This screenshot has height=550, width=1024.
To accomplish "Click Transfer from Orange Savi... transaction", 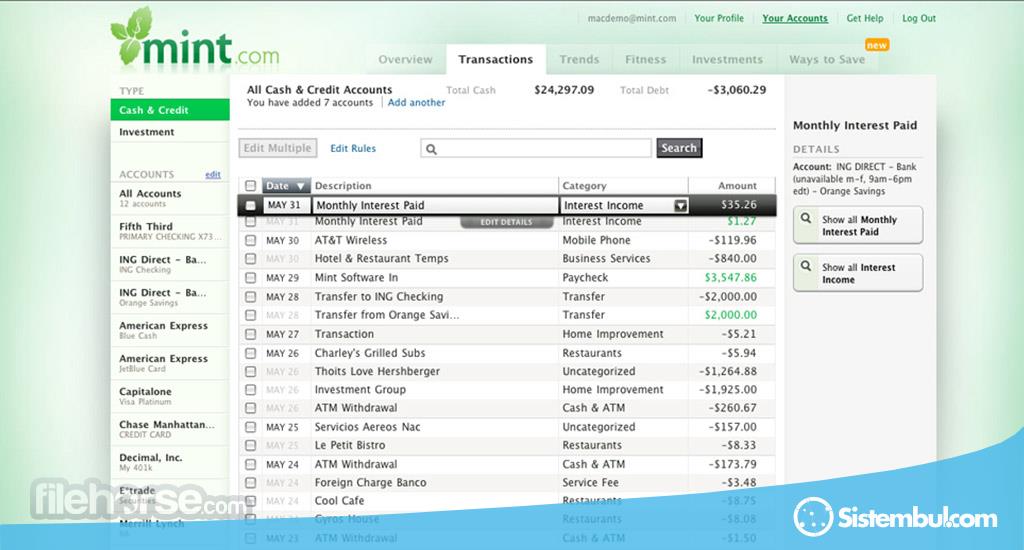I will coord(387,315).
